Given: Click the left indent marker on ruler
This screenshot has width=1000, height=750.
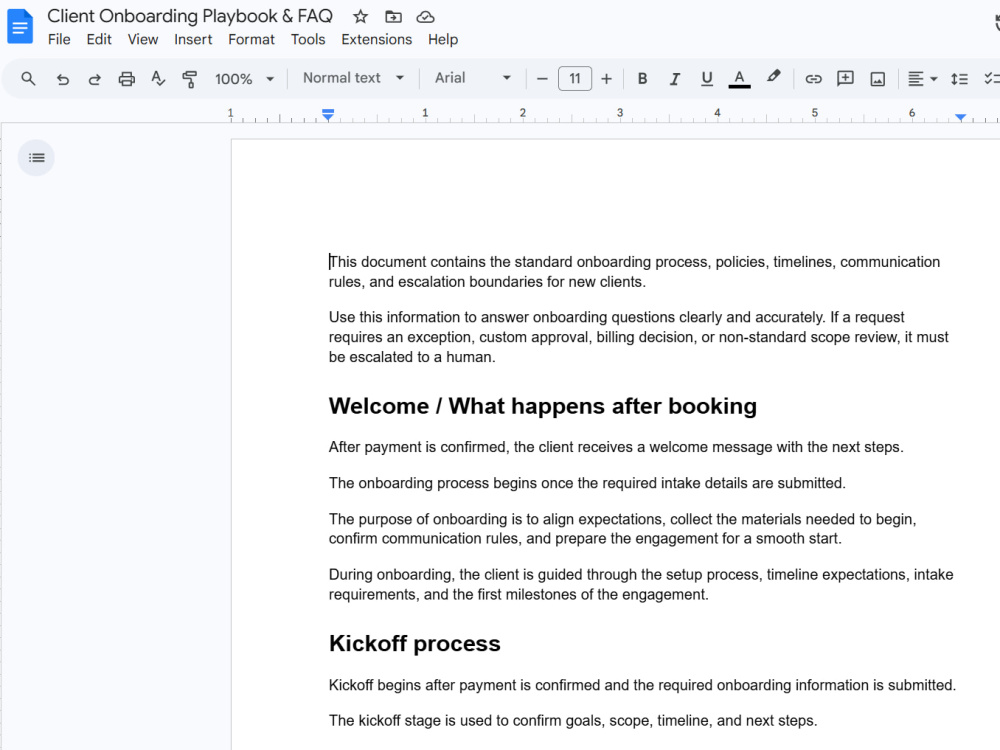Looking at the screenshot, I should [328, 115].
